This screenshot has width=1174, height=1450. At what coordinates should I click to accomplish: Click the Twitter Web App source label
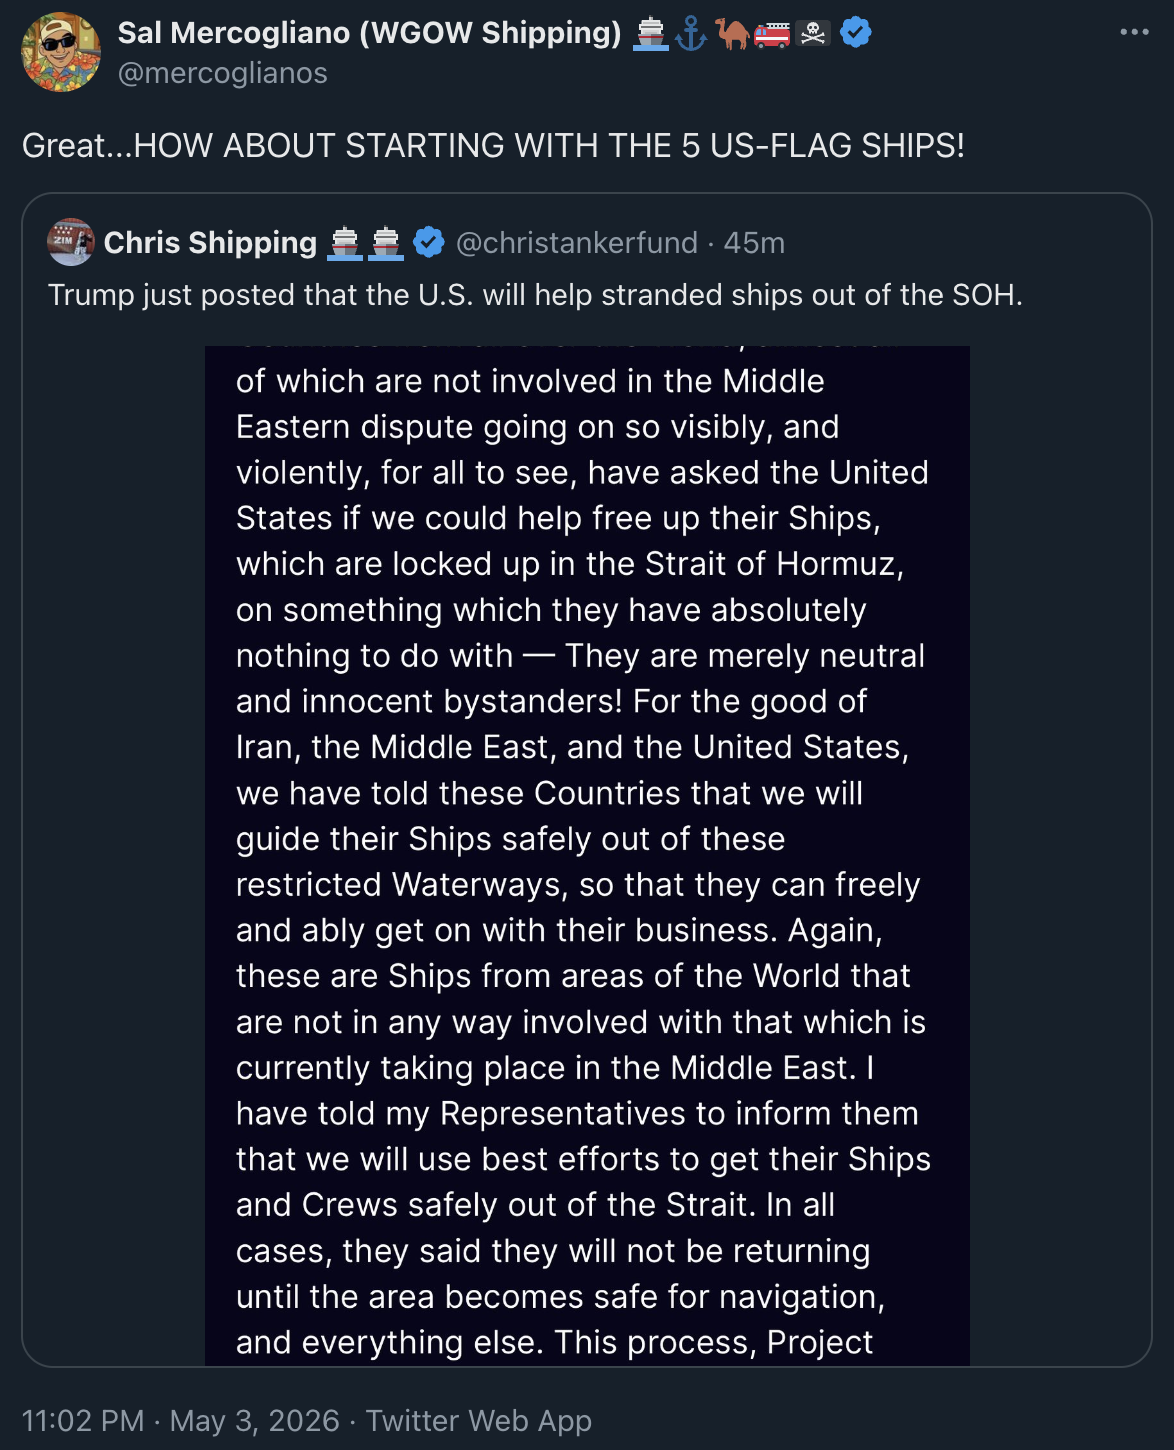coord(479,1420)
